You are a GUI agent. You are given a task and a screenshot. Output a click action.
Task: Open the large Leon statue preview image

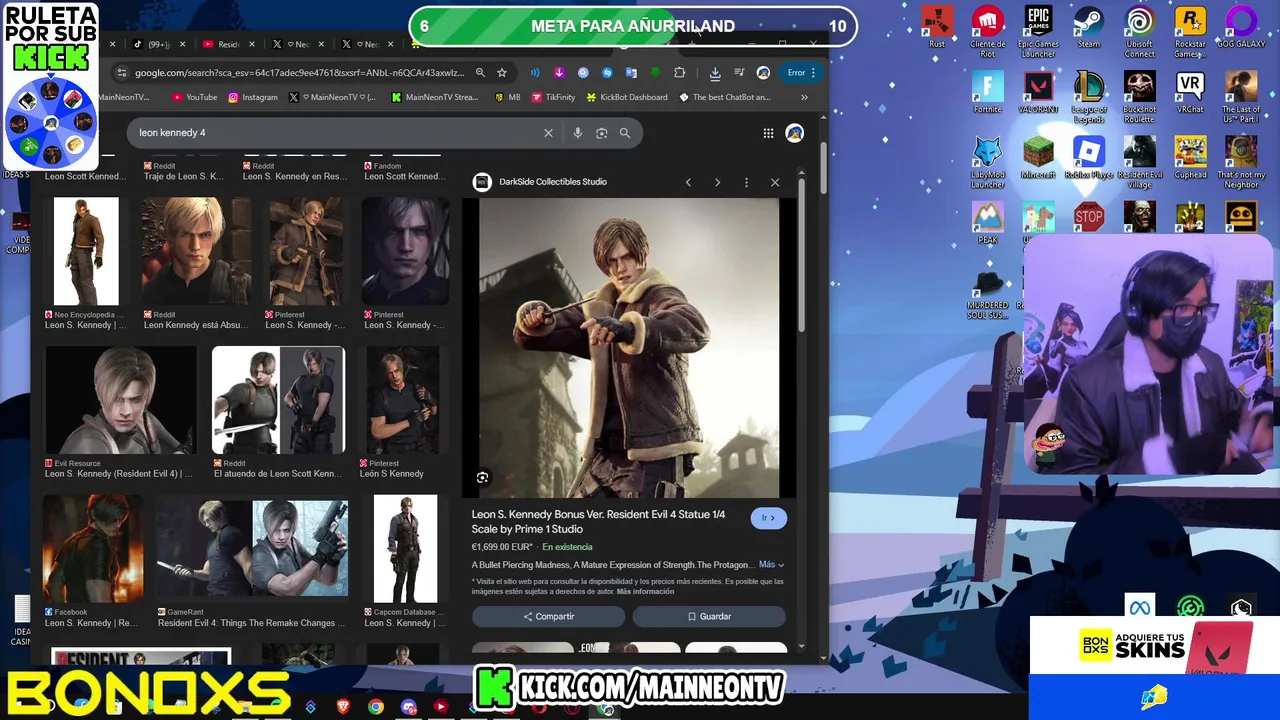coord(628,347)
